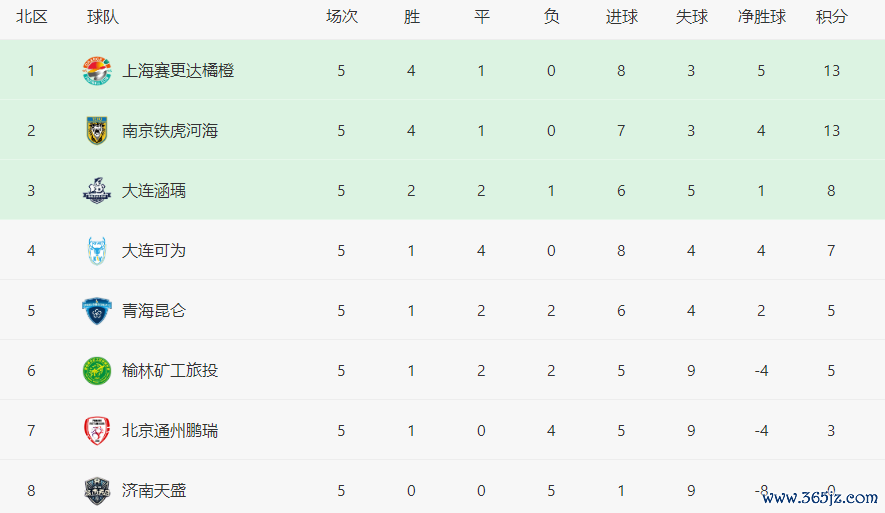The height and width of the screenshot is (513, 885).
Task: Click the 榆林矿工旅投 green logo
Action: pyautogui.click(x=97, y=371)
